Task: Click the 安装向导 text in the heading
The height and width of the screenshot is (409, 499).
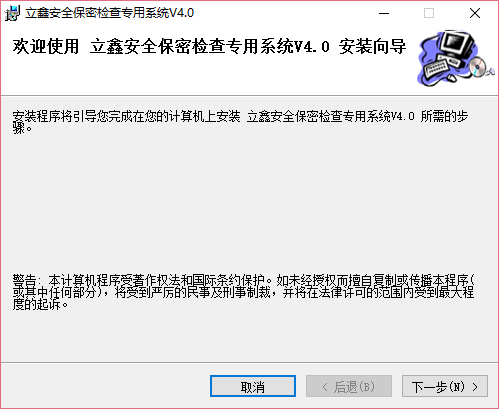Action: pyautogui.click(x=372, y=46)
